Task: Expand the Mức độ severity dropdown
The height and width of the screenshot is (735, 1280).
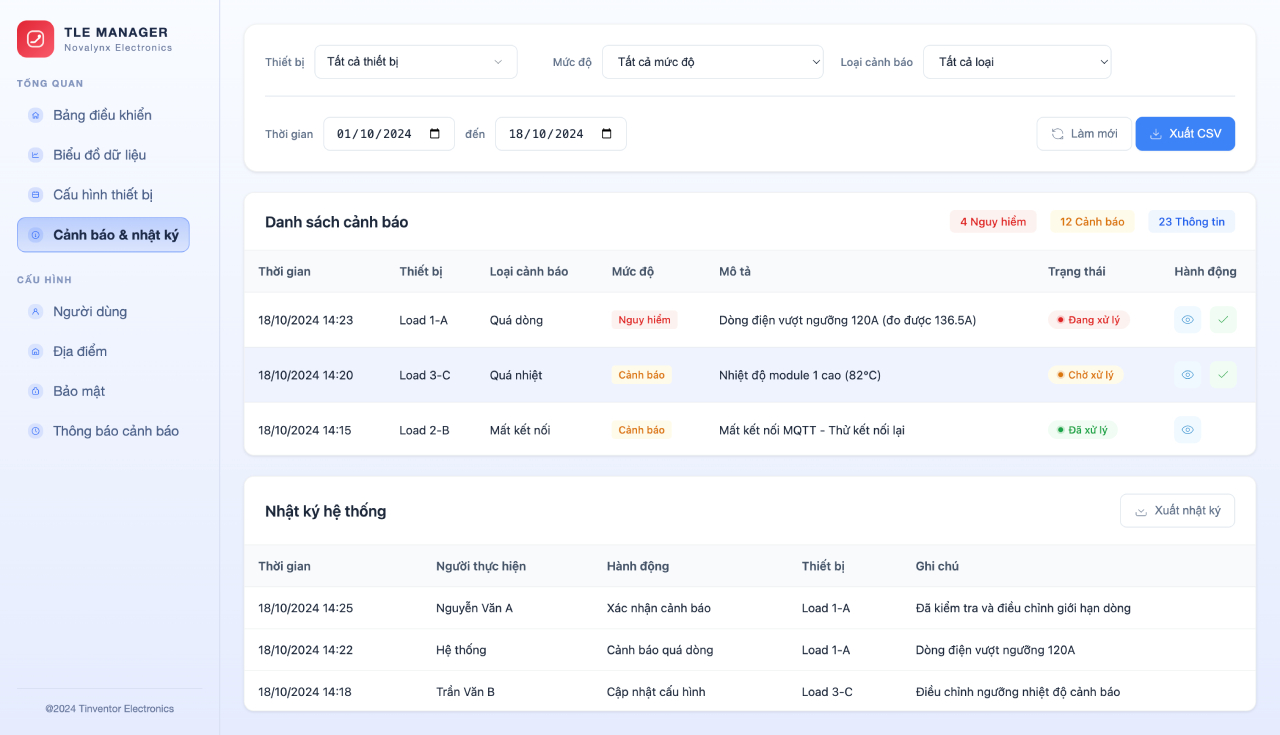Action: tap(712, 62)
